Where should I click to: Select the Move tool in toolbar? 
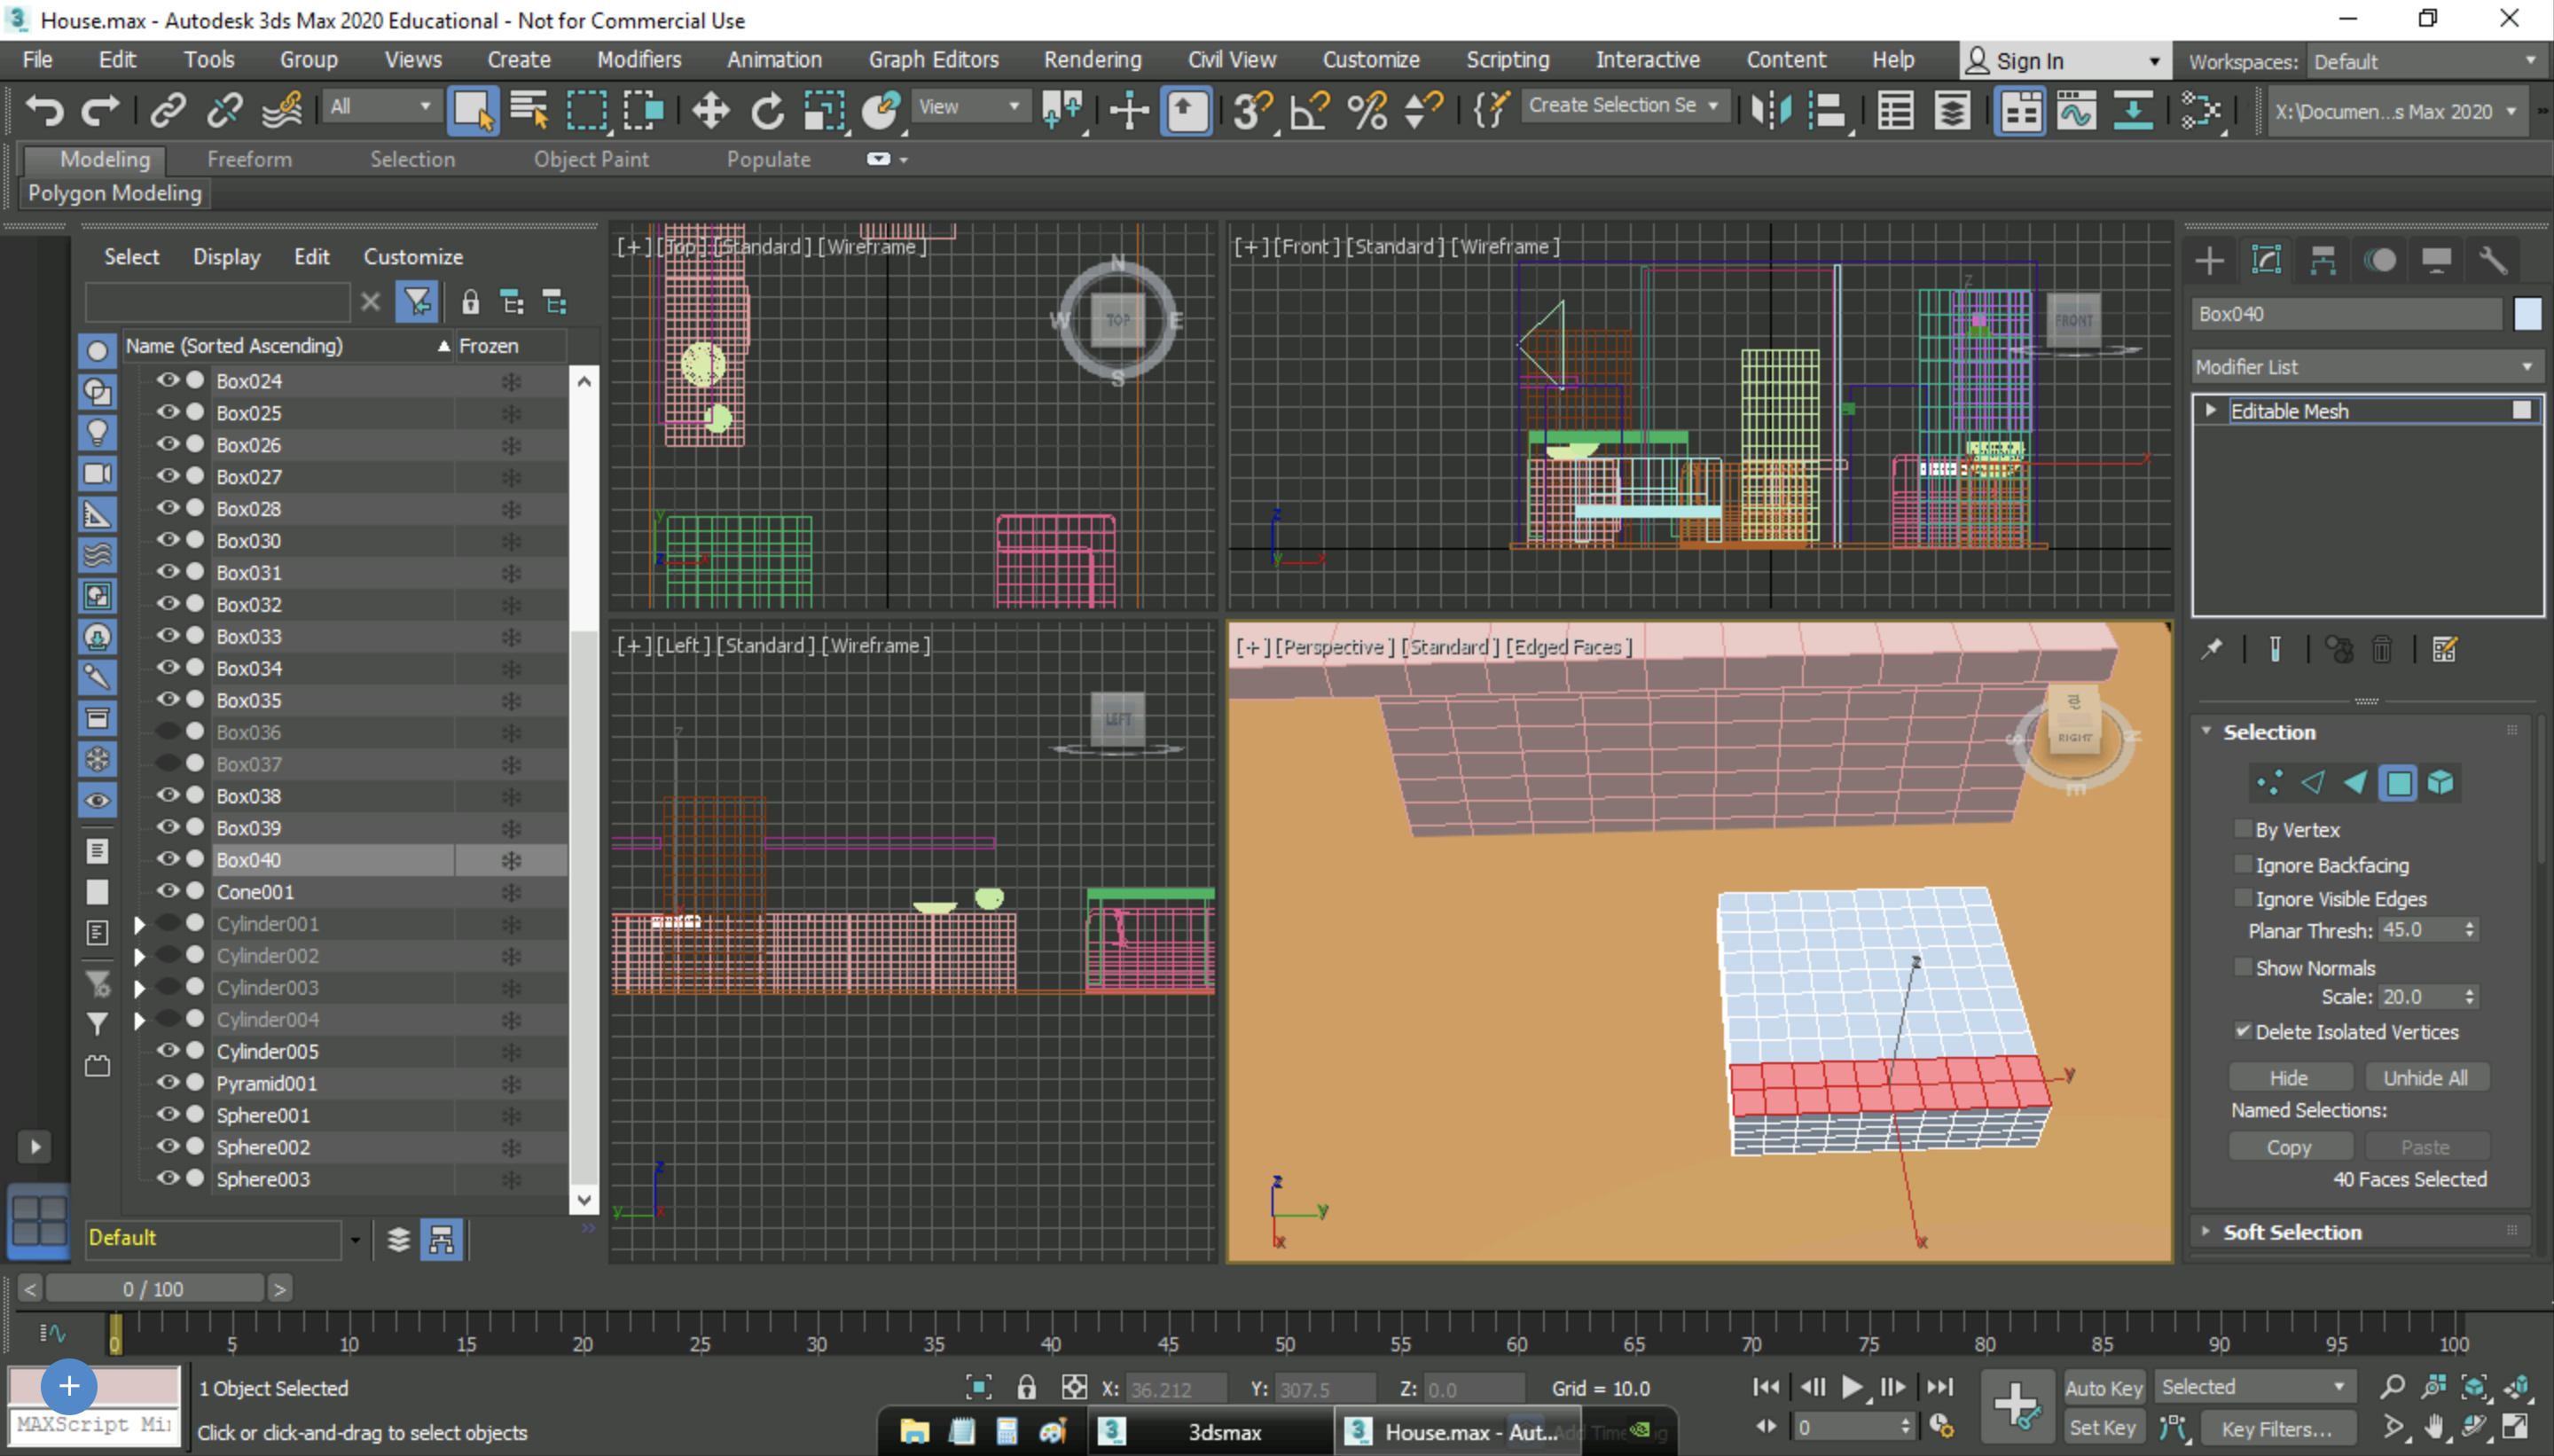(709, 111)
